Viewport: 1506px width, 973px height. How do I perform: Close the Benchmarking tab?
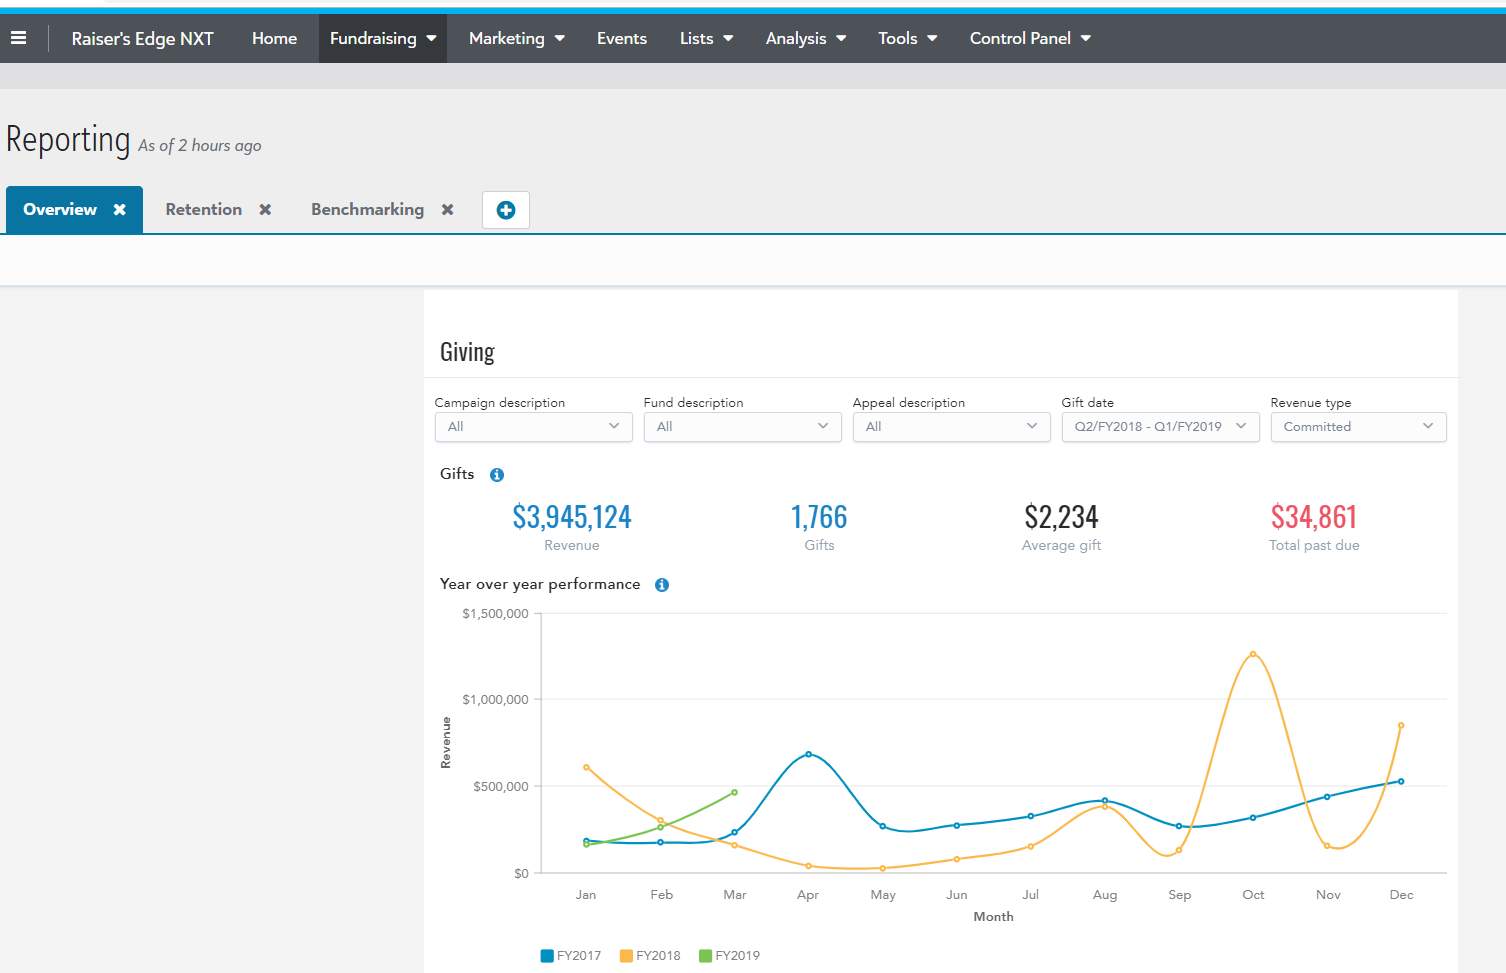coord(448,210)
